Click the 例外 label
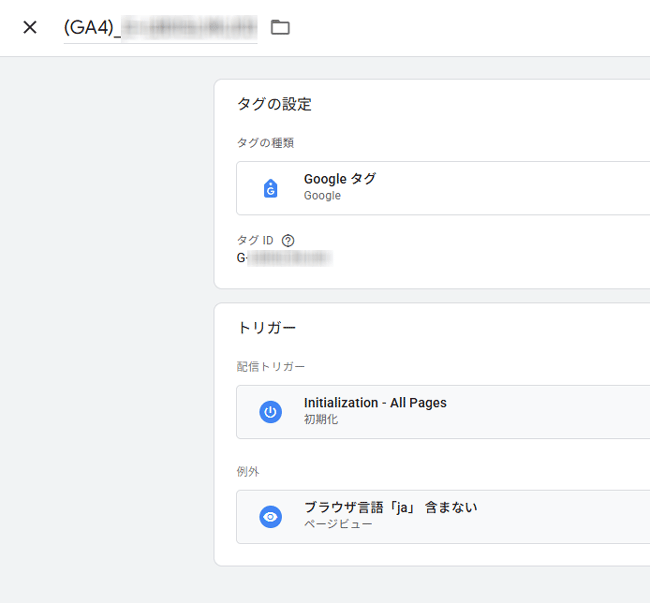650x603 pixels. point(248,471)
